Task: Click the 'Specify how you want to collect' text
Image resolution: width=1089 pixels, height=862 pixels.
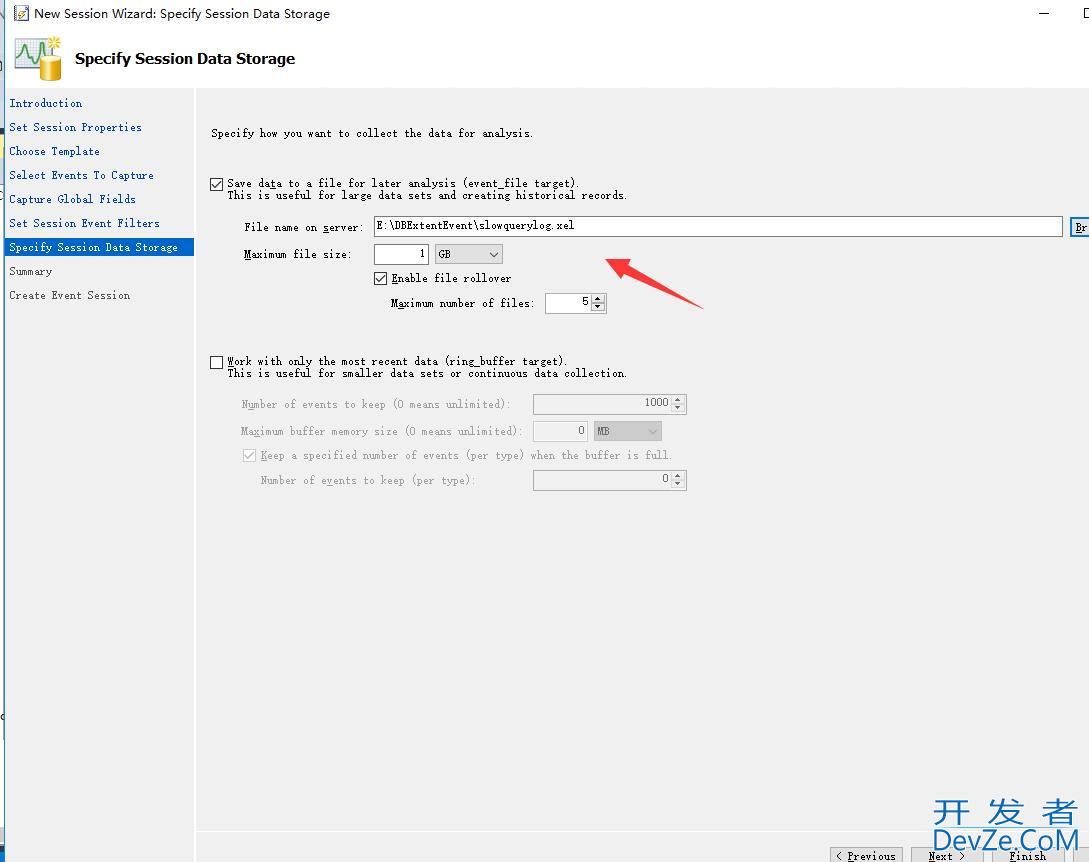Action: click(372, 133)
